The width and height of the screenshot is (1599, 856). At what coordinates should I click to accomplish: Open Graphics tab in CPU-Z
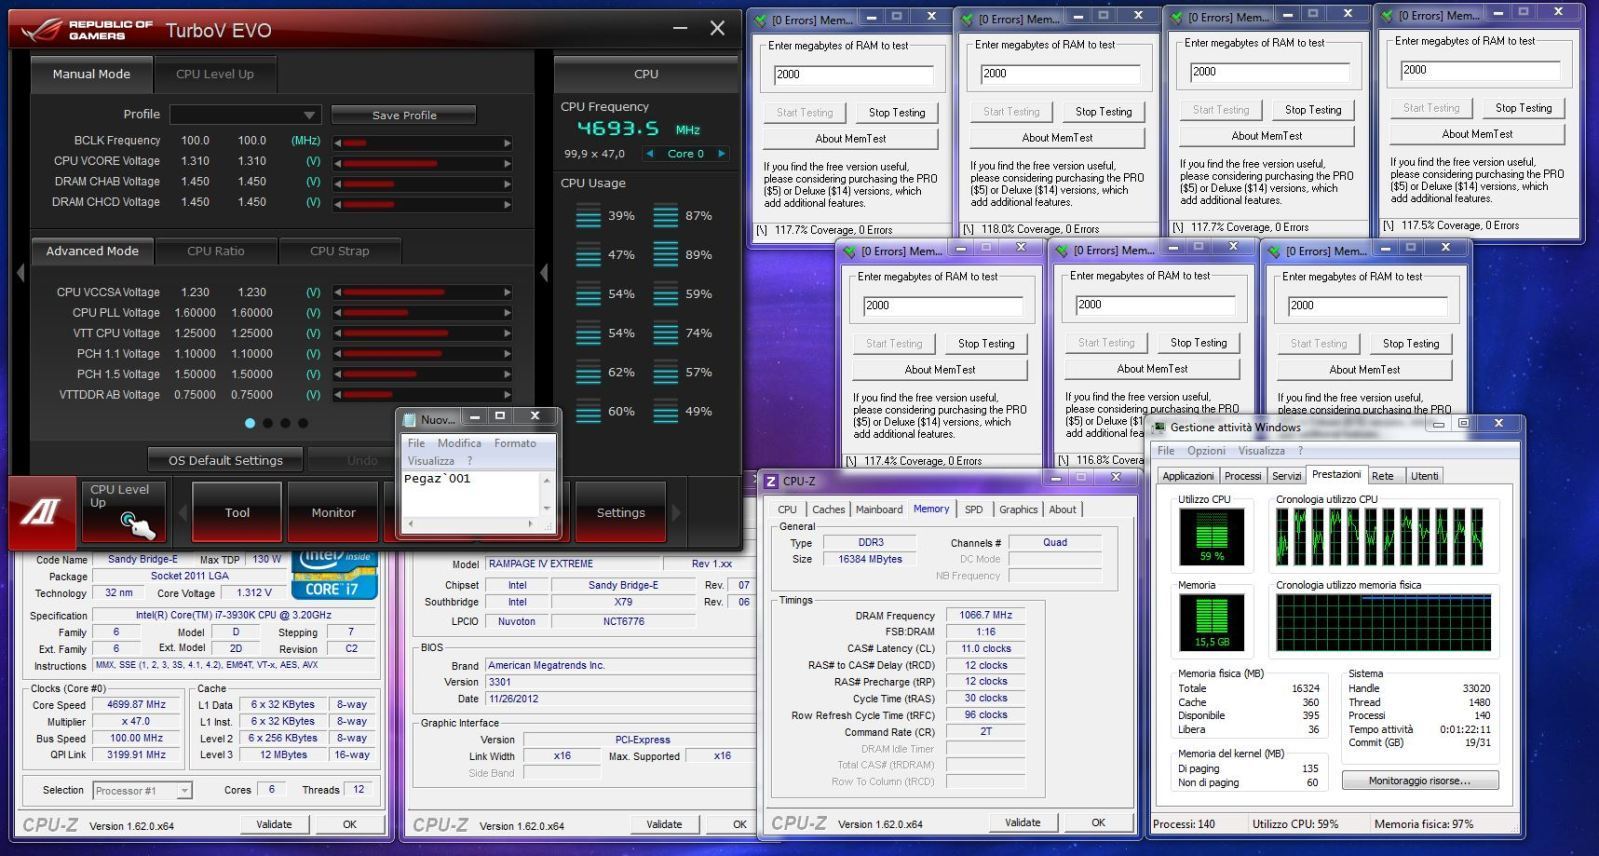pyautogui.click(x=1018, y=509)
